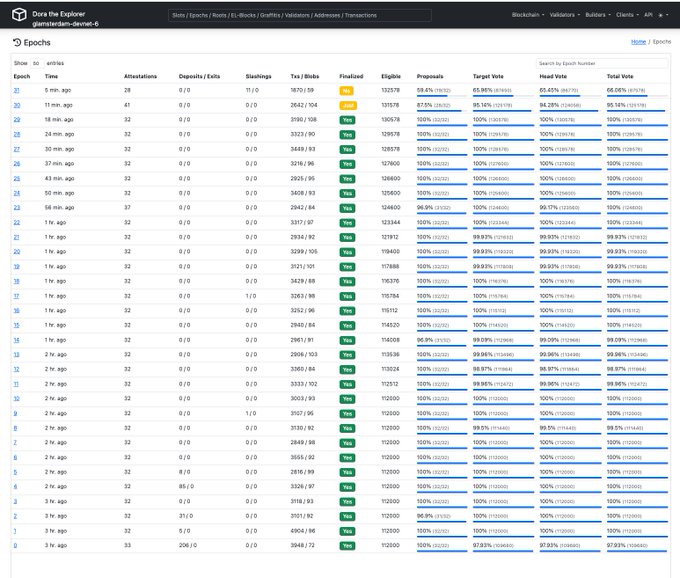This screenshot has width=680, height=578.
Task: Open epoch 30 link
Action: (x=17, y=105)
